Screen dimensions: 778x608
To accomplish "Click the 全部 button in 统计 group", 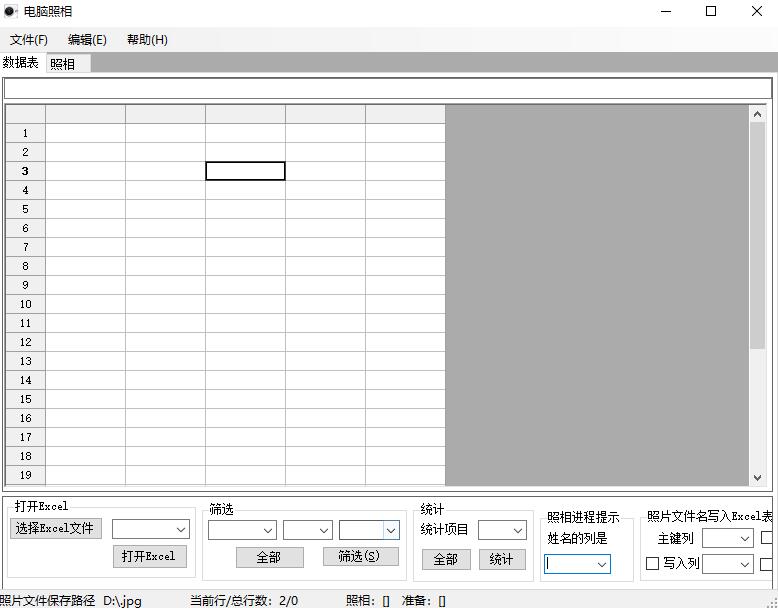I will coord(446,559).
